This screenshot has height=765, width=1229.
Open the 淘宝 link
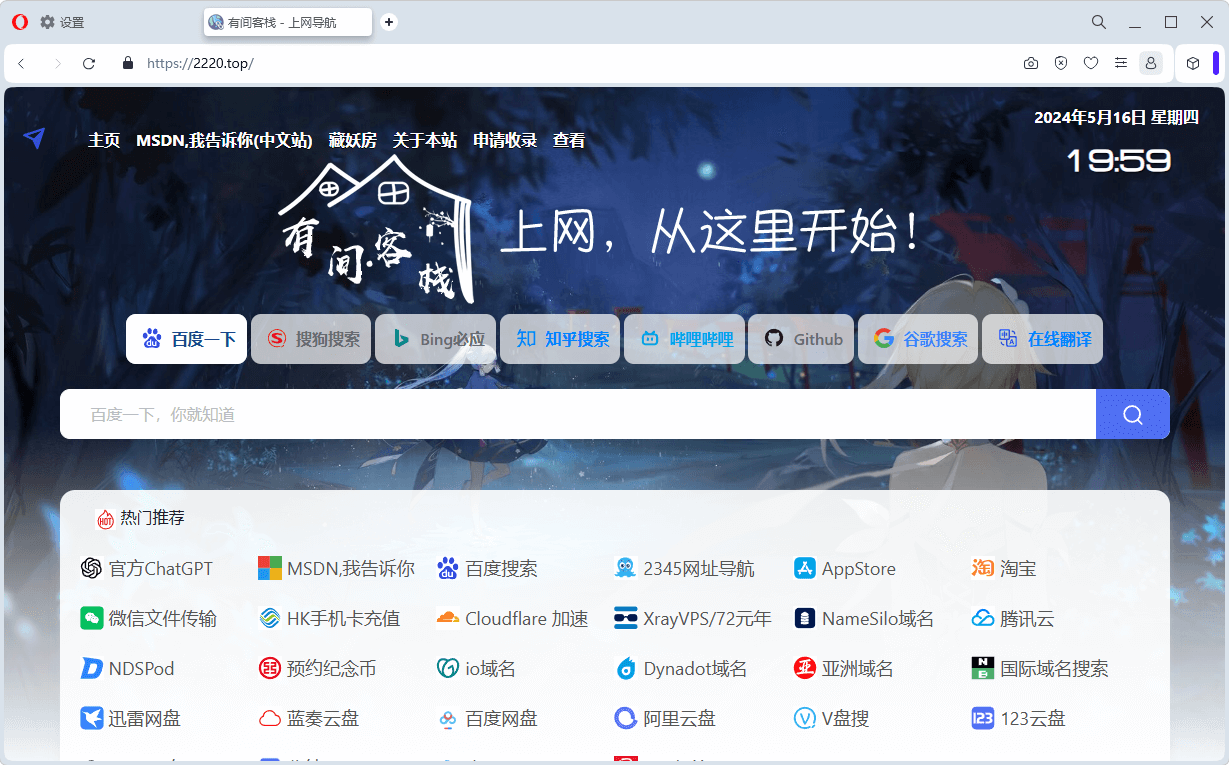pos(1004,569)
